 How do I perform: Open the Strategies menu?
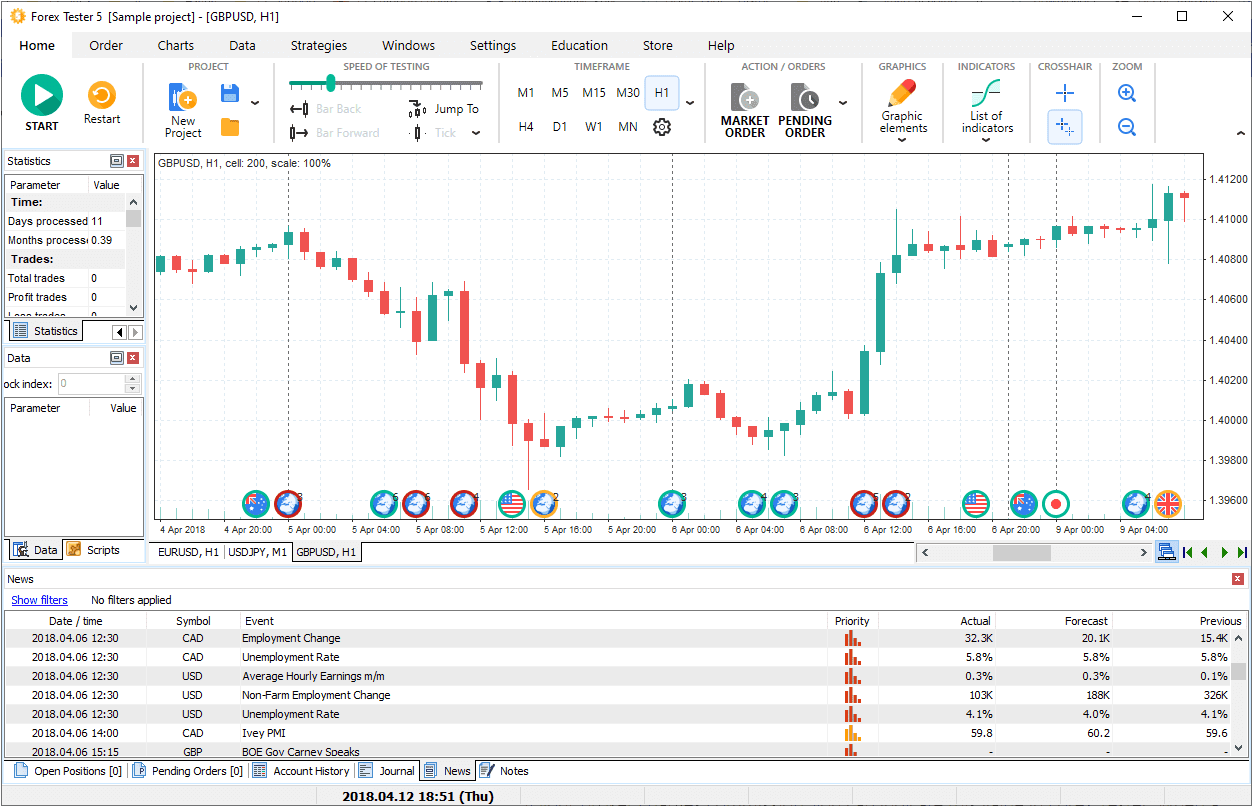click(318, 45)
